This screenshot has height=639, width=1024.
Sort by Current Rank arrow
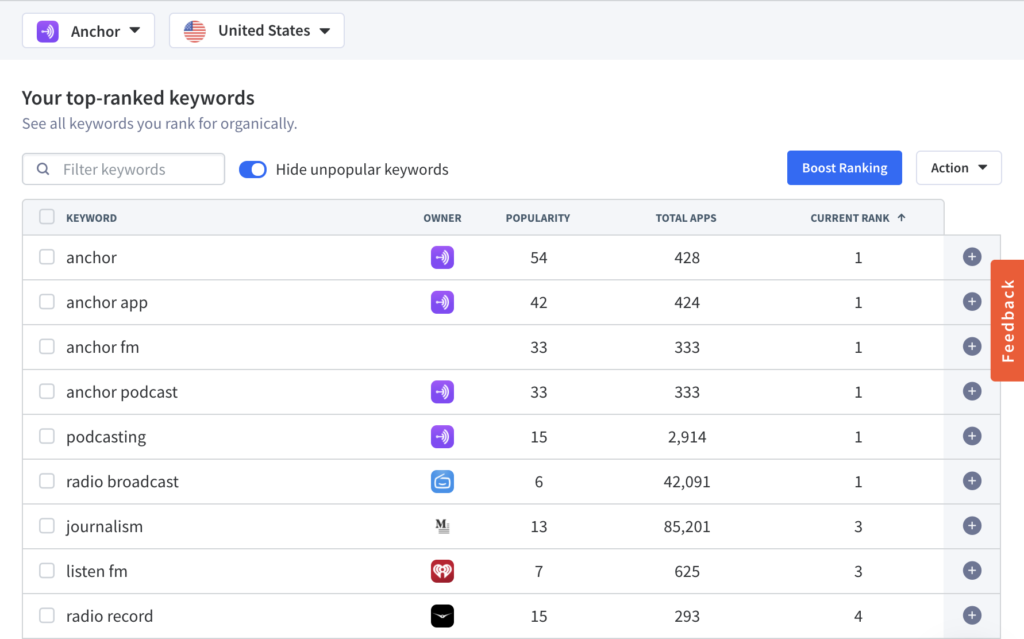[x=901, y=218]
